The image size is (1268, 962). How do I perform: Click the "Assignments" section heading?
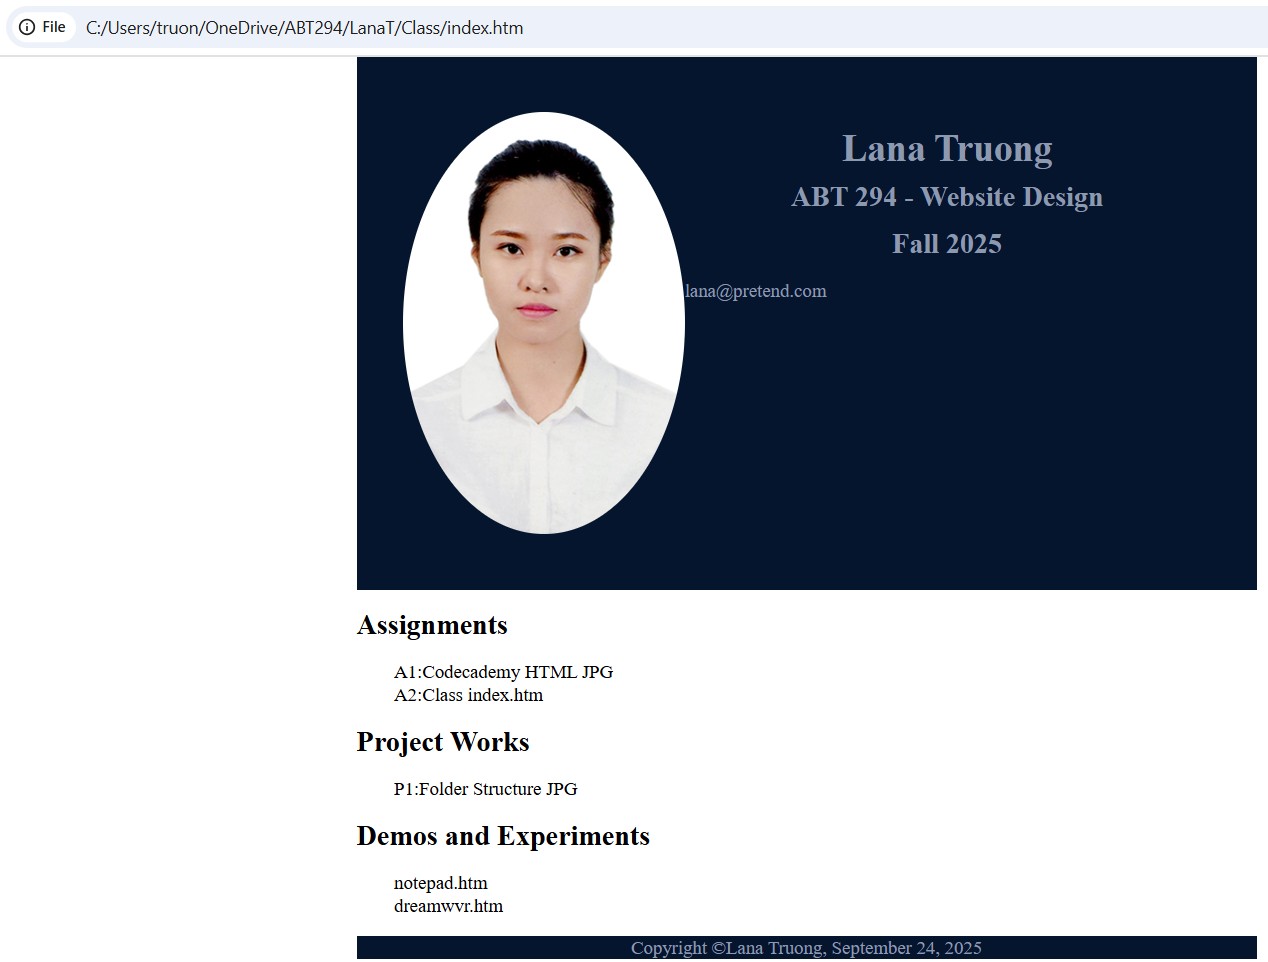tap(432, 625)
